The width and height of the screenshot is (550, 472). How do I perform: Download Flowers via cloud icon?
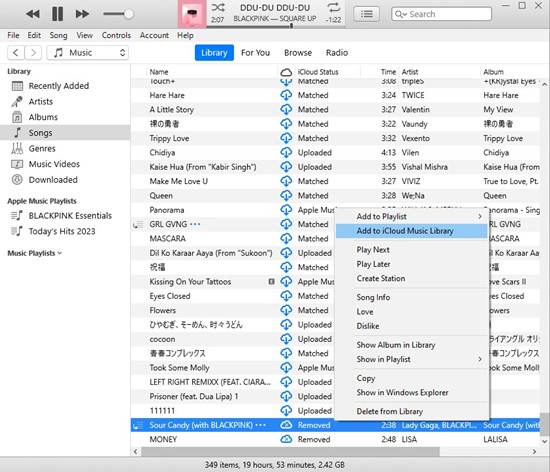(286, 310)
